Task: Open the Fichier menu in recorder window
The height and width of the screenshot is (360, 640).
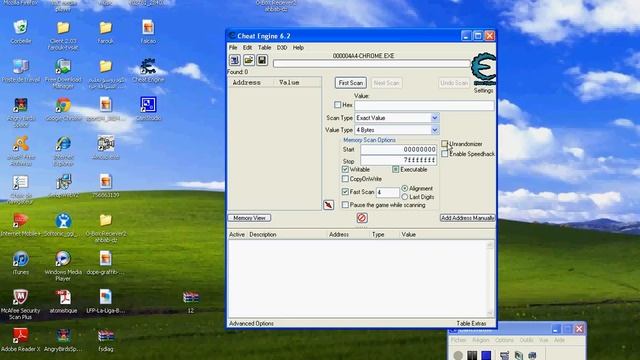Action: click(458, 340)
